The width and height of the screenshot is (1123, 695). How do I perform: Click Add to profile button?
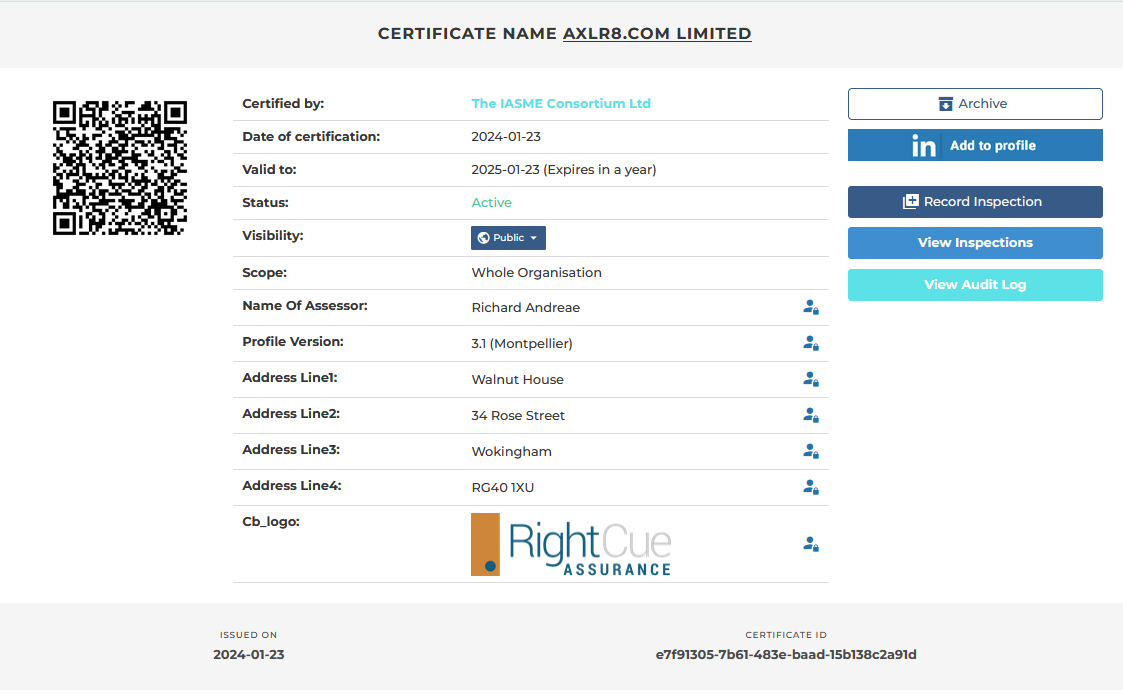click(975, 145)
